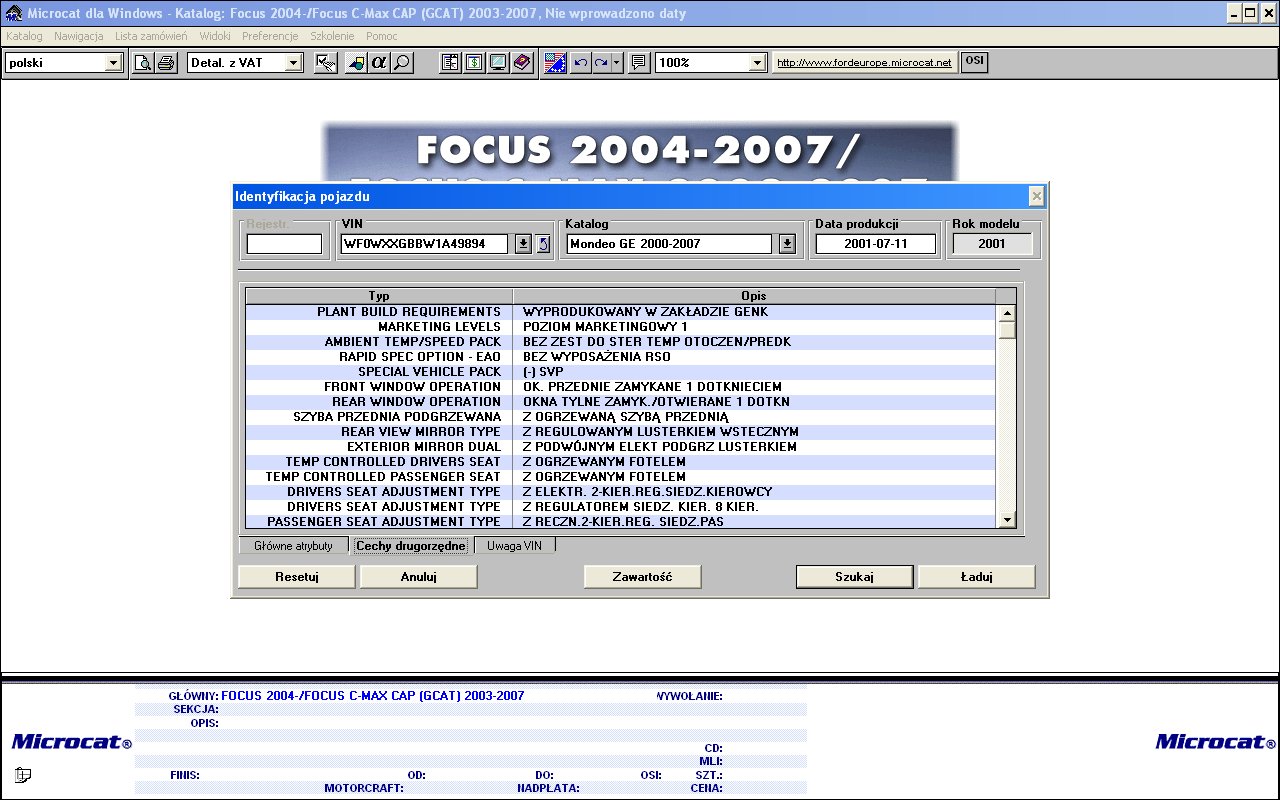Click the dollar price icon in toolbar

click(x=474, y=63)
